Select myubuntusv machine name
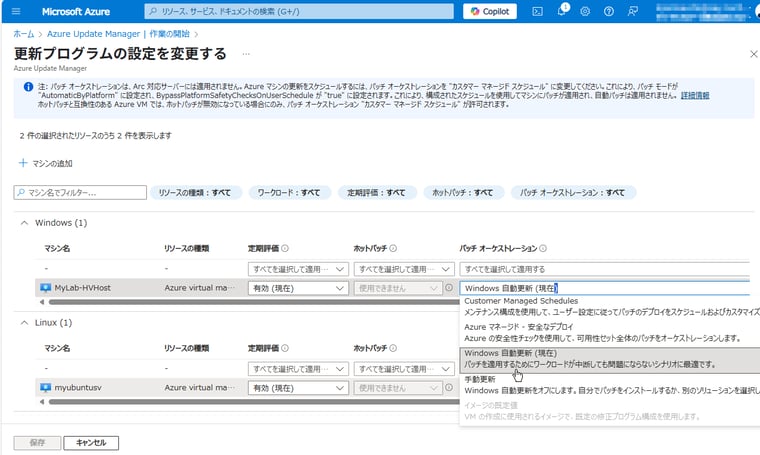760x455 pixels. point(78,388)
